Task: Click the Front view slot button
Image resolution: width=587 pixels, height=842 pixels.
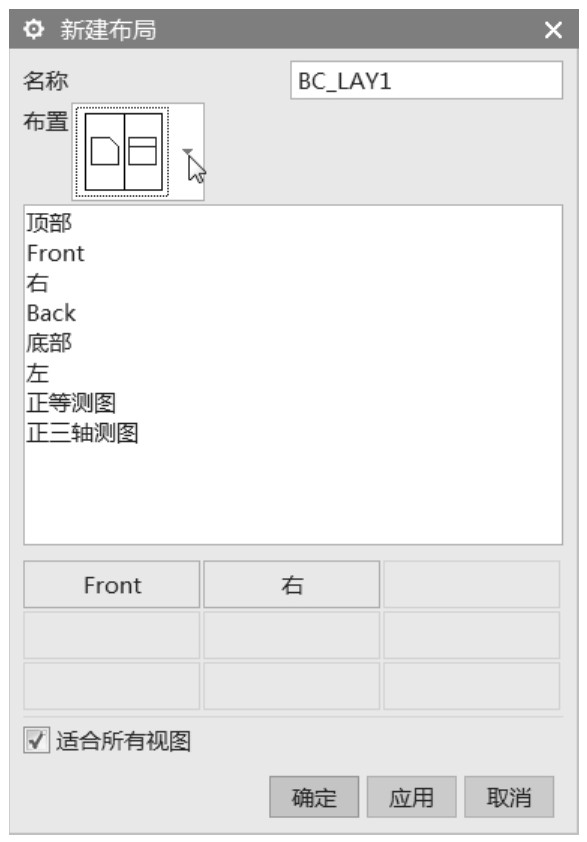Action: [112, 584]
